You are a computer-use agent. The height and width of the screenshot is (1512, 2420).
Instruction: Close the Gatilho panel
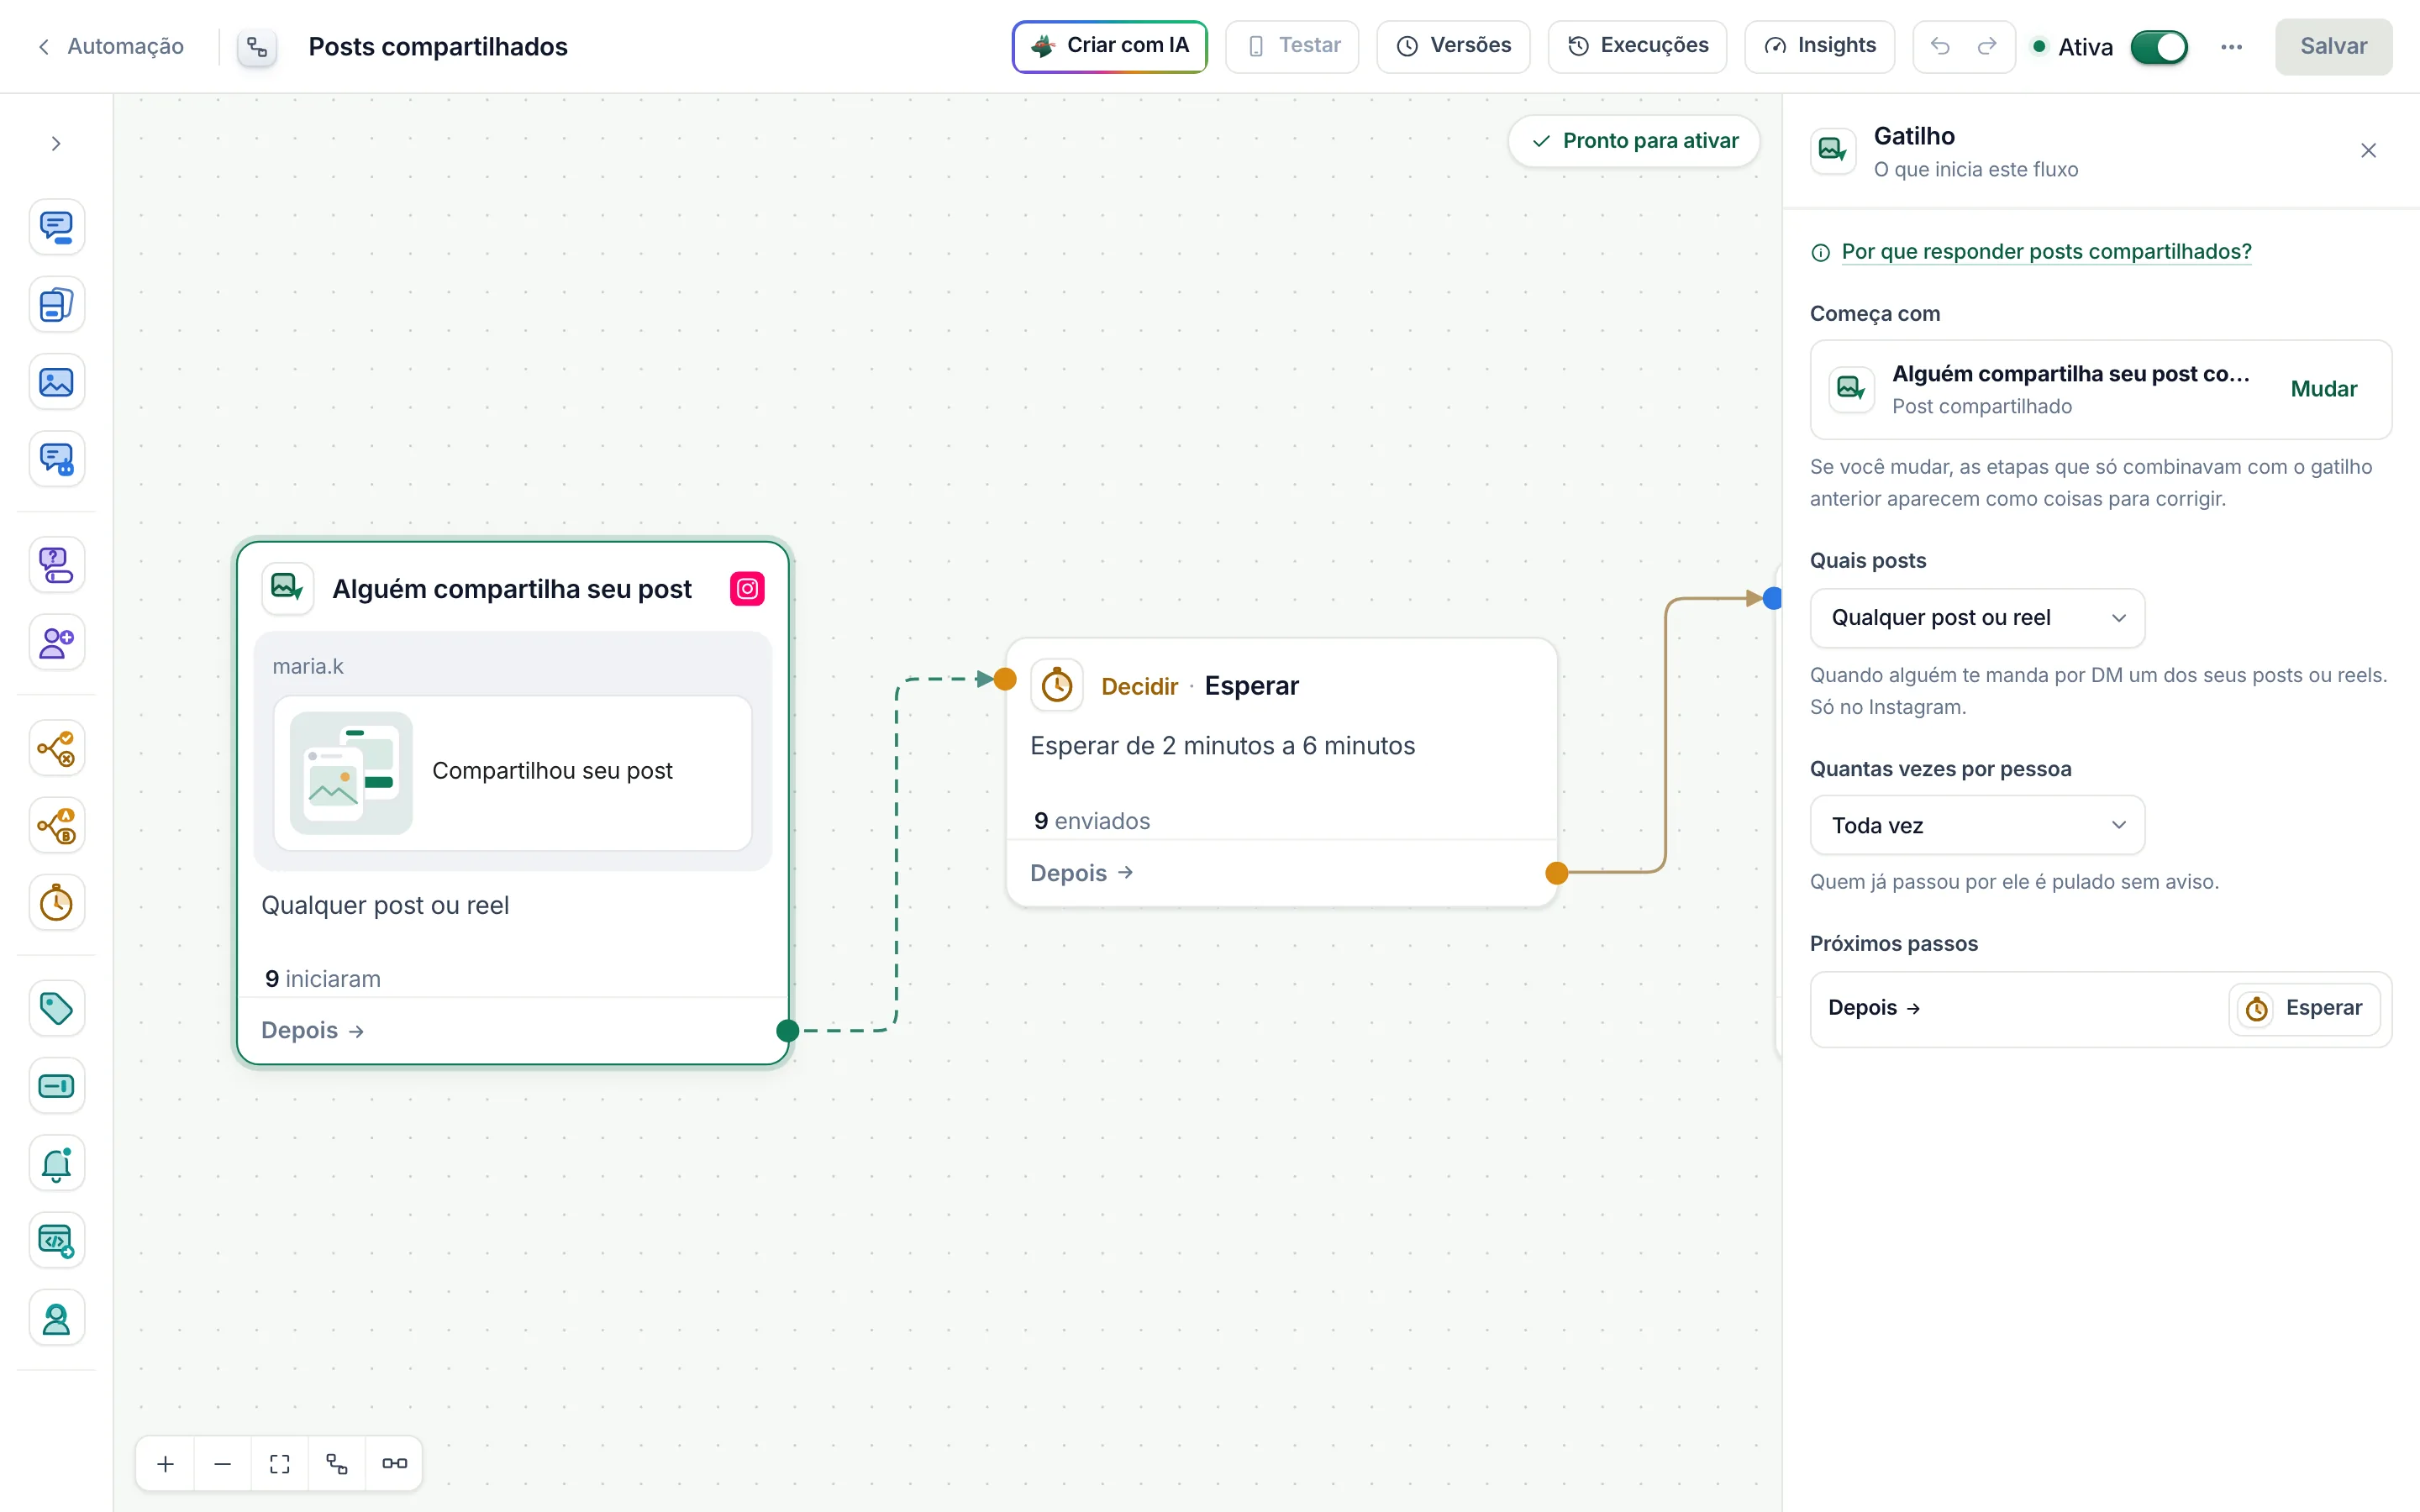[2368, 151]
